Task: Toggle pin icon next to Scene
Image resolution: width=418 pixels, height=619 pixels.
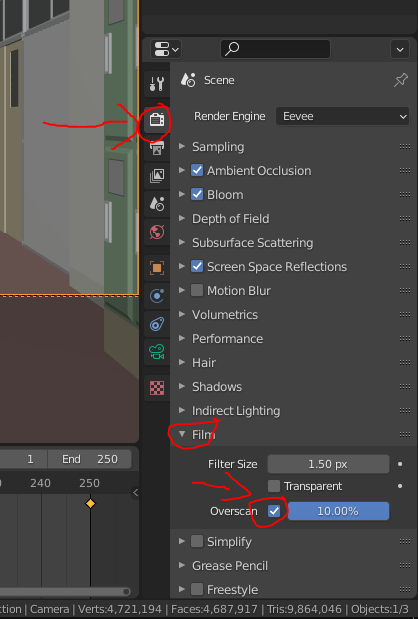Action: coord(401,80)
